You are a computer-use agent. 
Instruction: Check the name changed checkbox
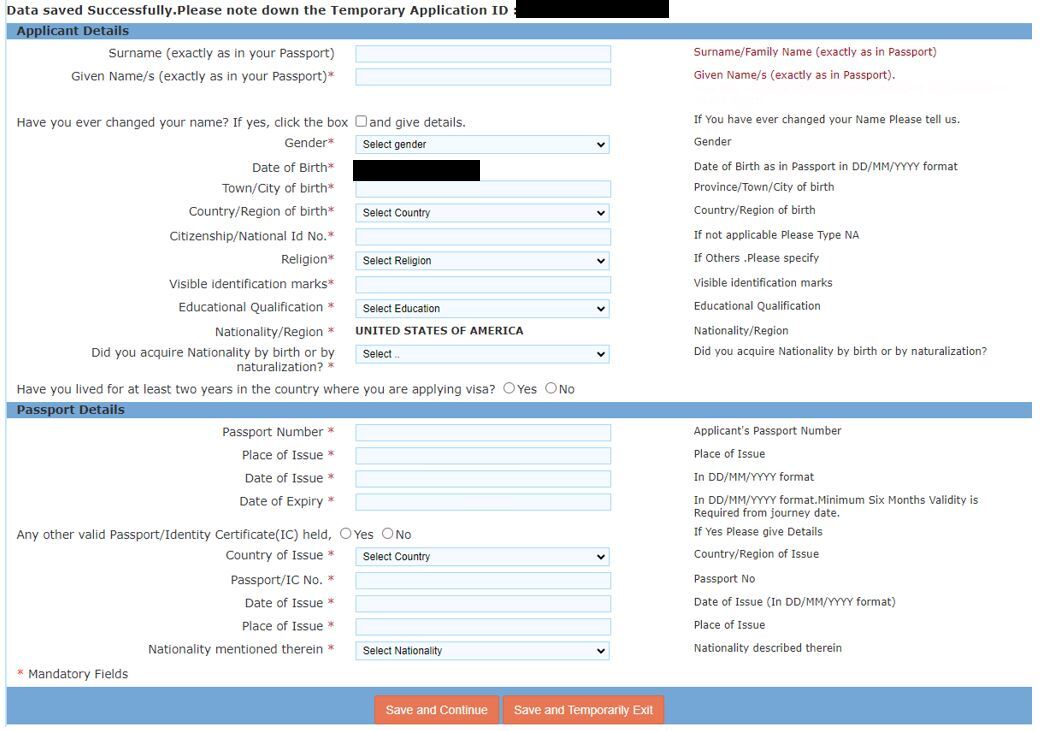point(361,122)
